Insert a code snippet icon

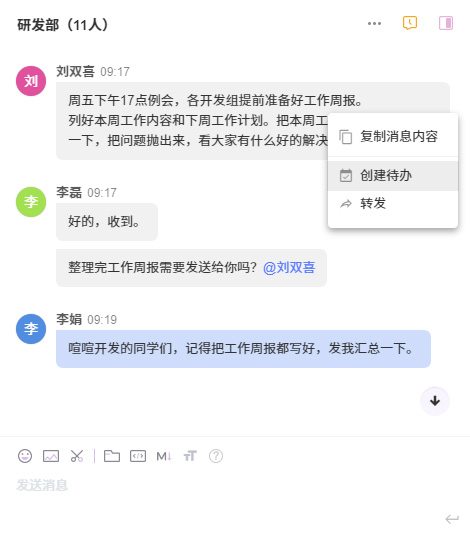pyautogui.click(x=138, y=456)
